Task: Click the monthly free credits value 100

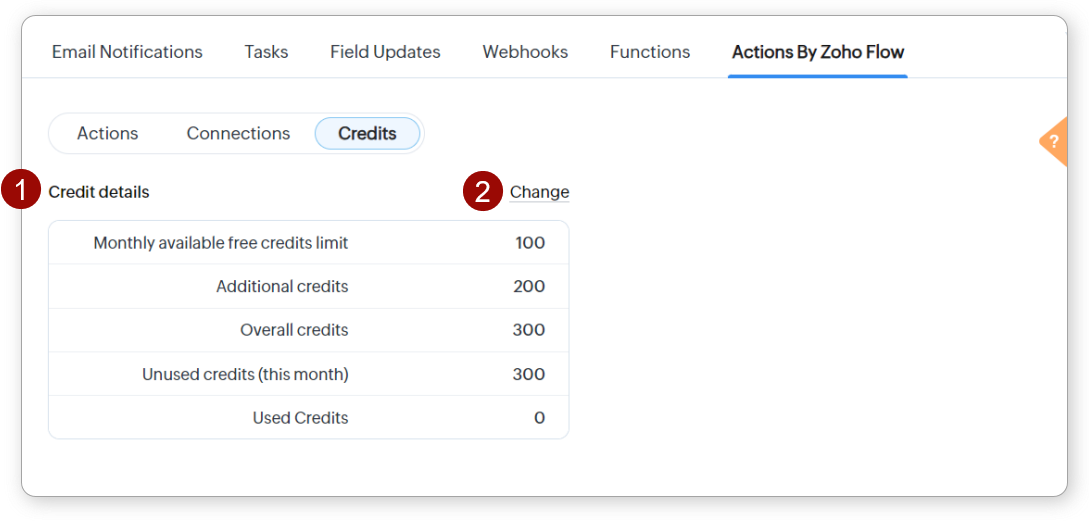Action: coord(529,243)
